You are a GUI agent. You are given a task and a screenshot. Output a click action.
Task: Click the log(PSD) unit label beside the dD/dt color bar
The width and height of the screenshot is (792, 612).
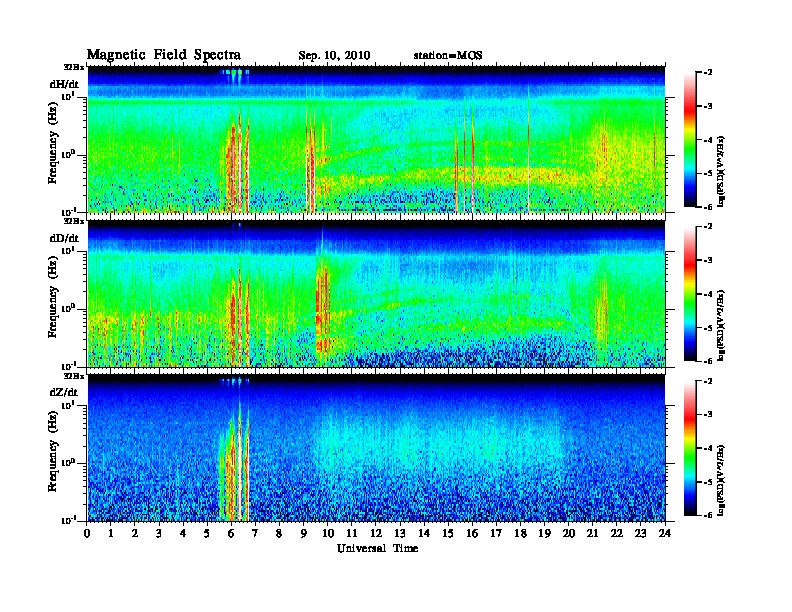click(721, 325)
